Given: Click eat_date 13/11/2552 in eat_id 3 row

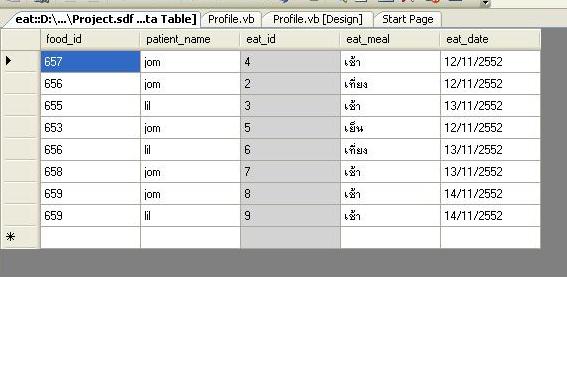Looking at the screenshot, I should (x=491, y=106).
